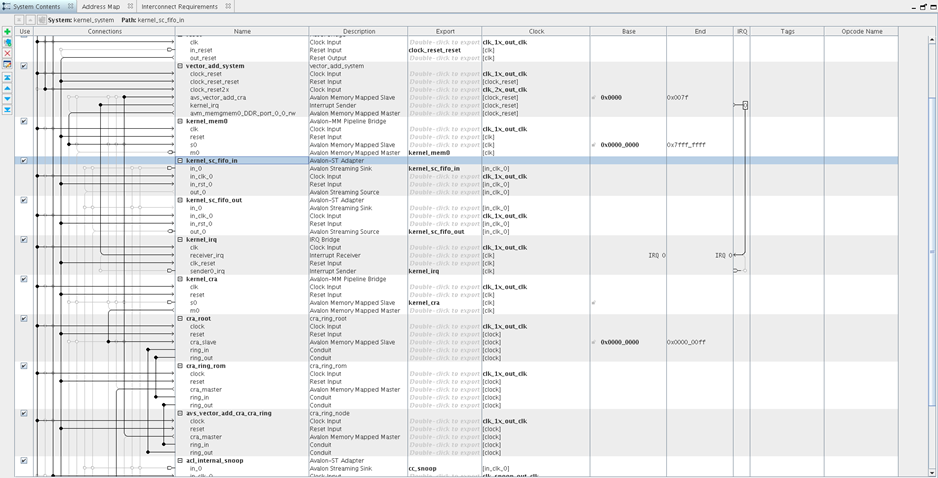Click the move down arrow icon
Image resolution: width=938 pixels, height=478 pixels.
(x=7, y=99)
